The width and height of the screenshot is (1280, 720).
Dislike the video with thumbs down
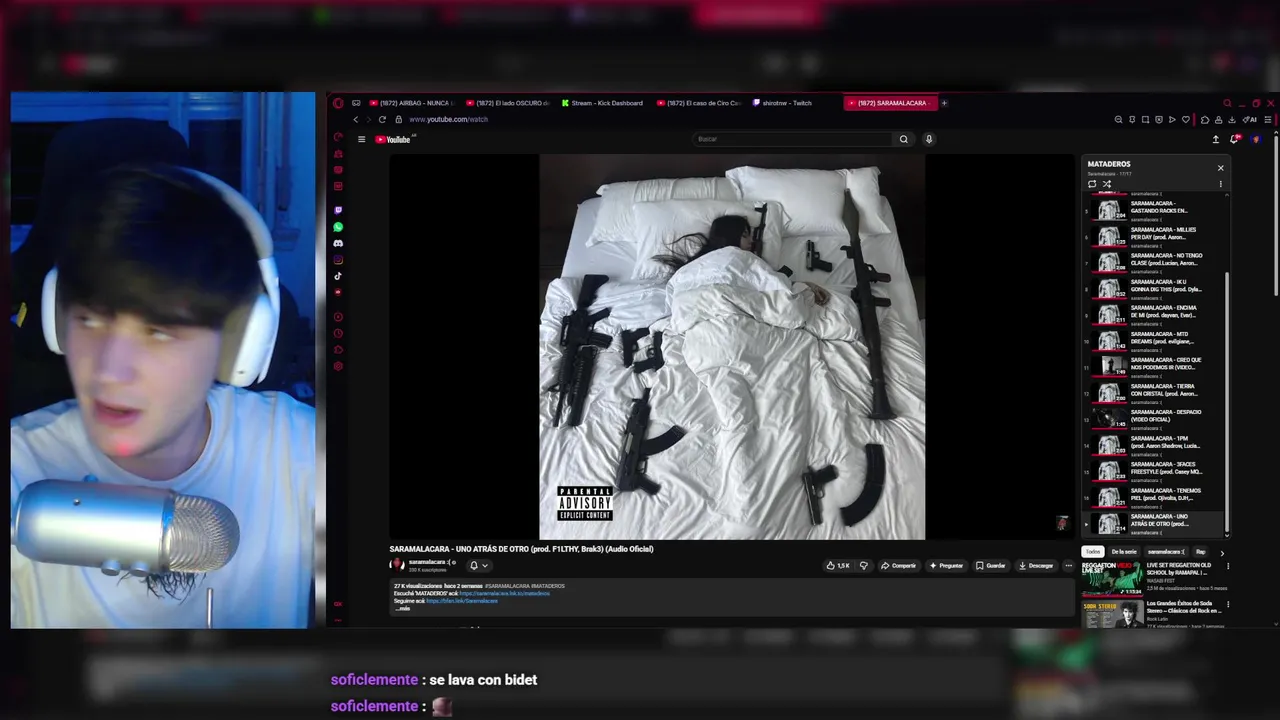864,565
